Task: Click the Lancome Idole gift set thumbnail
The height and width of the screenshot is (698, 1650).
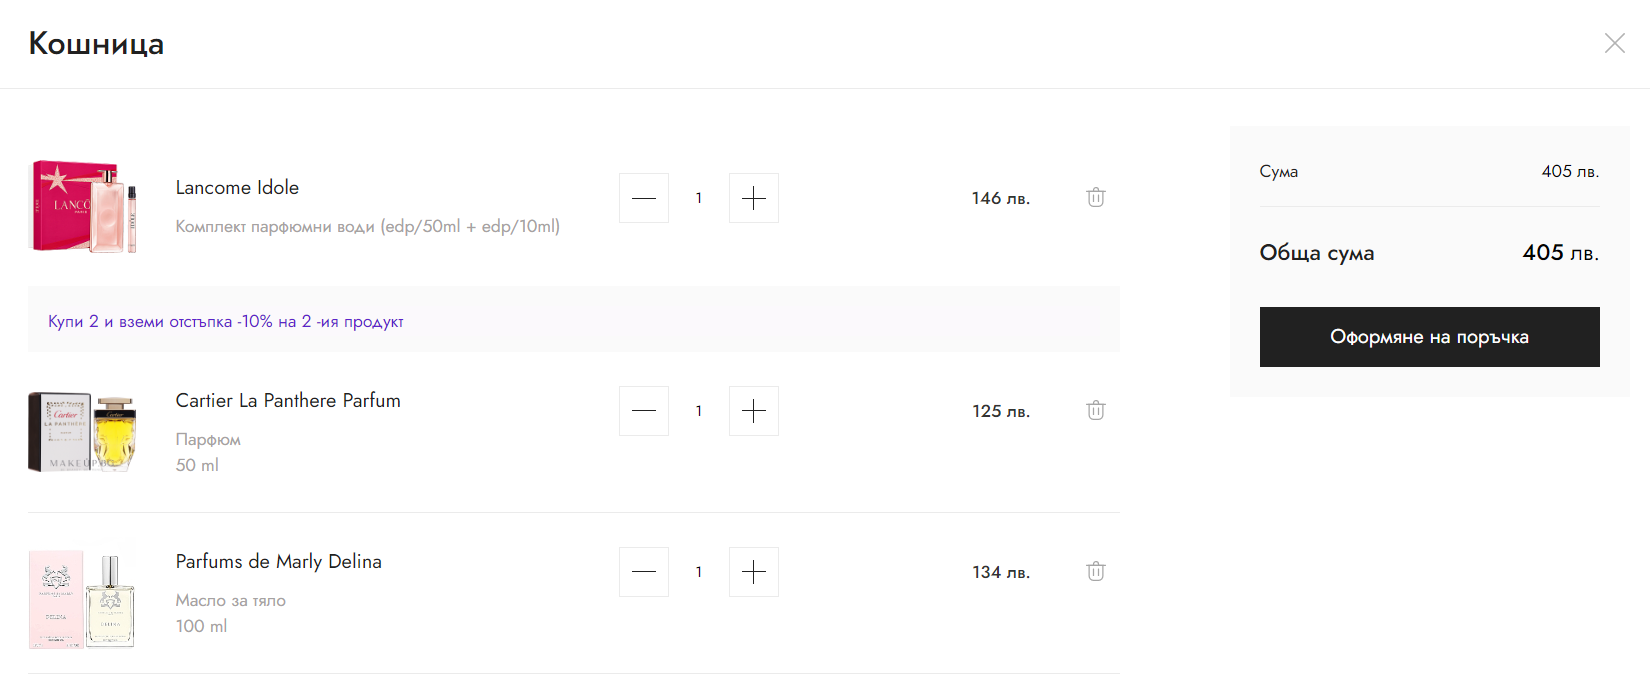Action: click(83, 206)
